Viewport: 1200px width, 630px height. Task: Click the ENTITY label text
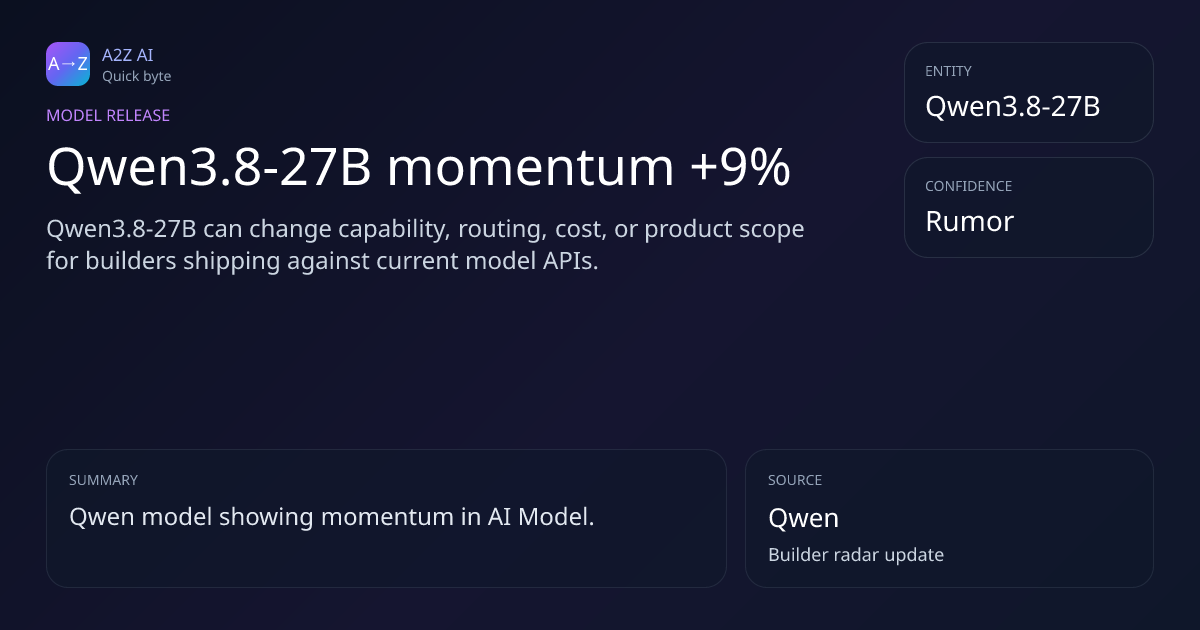coord(948,71)
